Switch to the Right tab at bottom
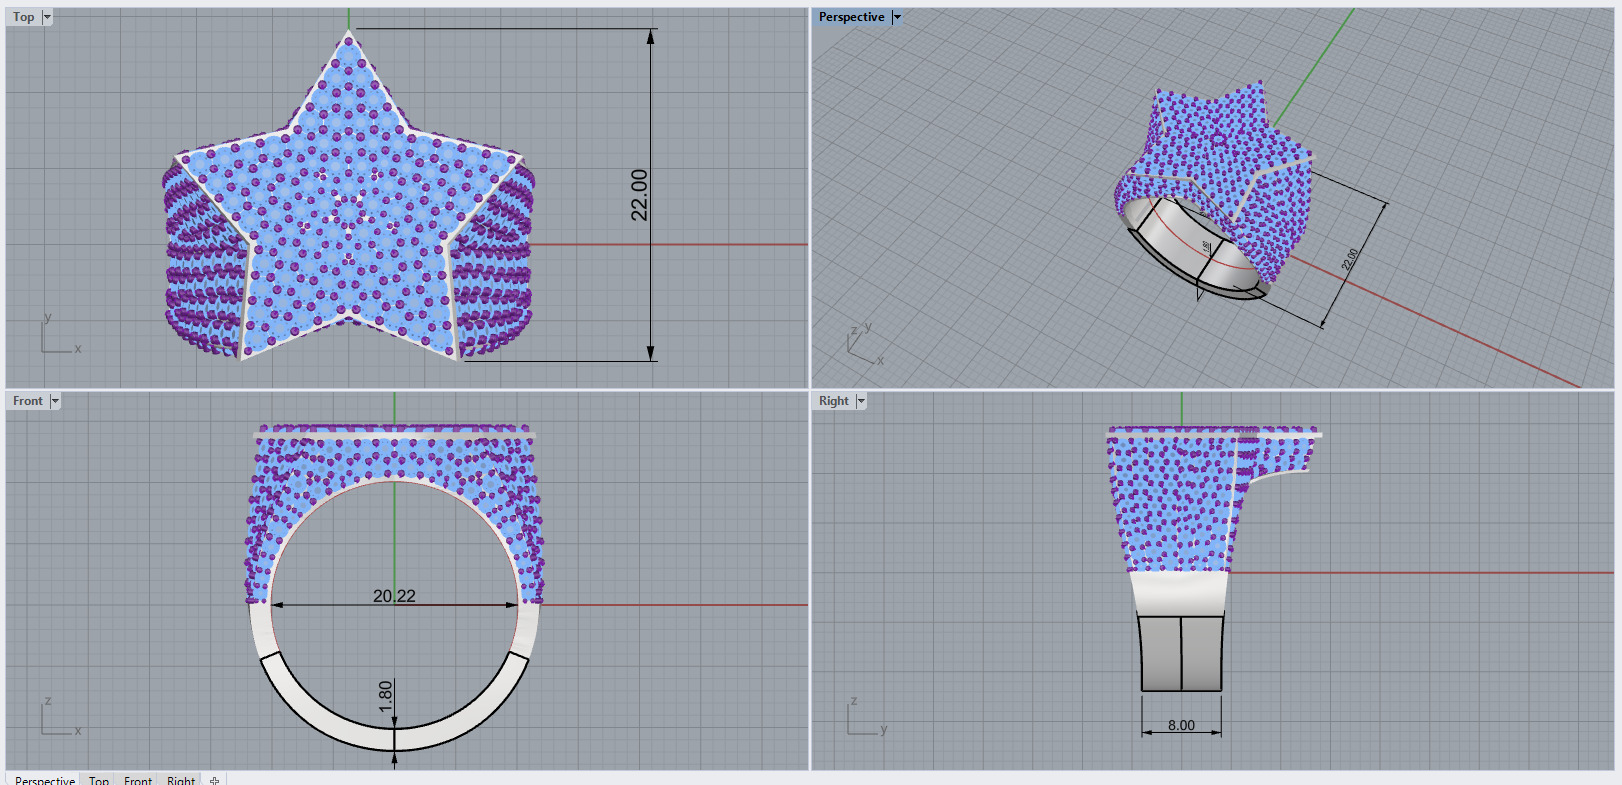1622x785 pixels. [x=181, y=780]
